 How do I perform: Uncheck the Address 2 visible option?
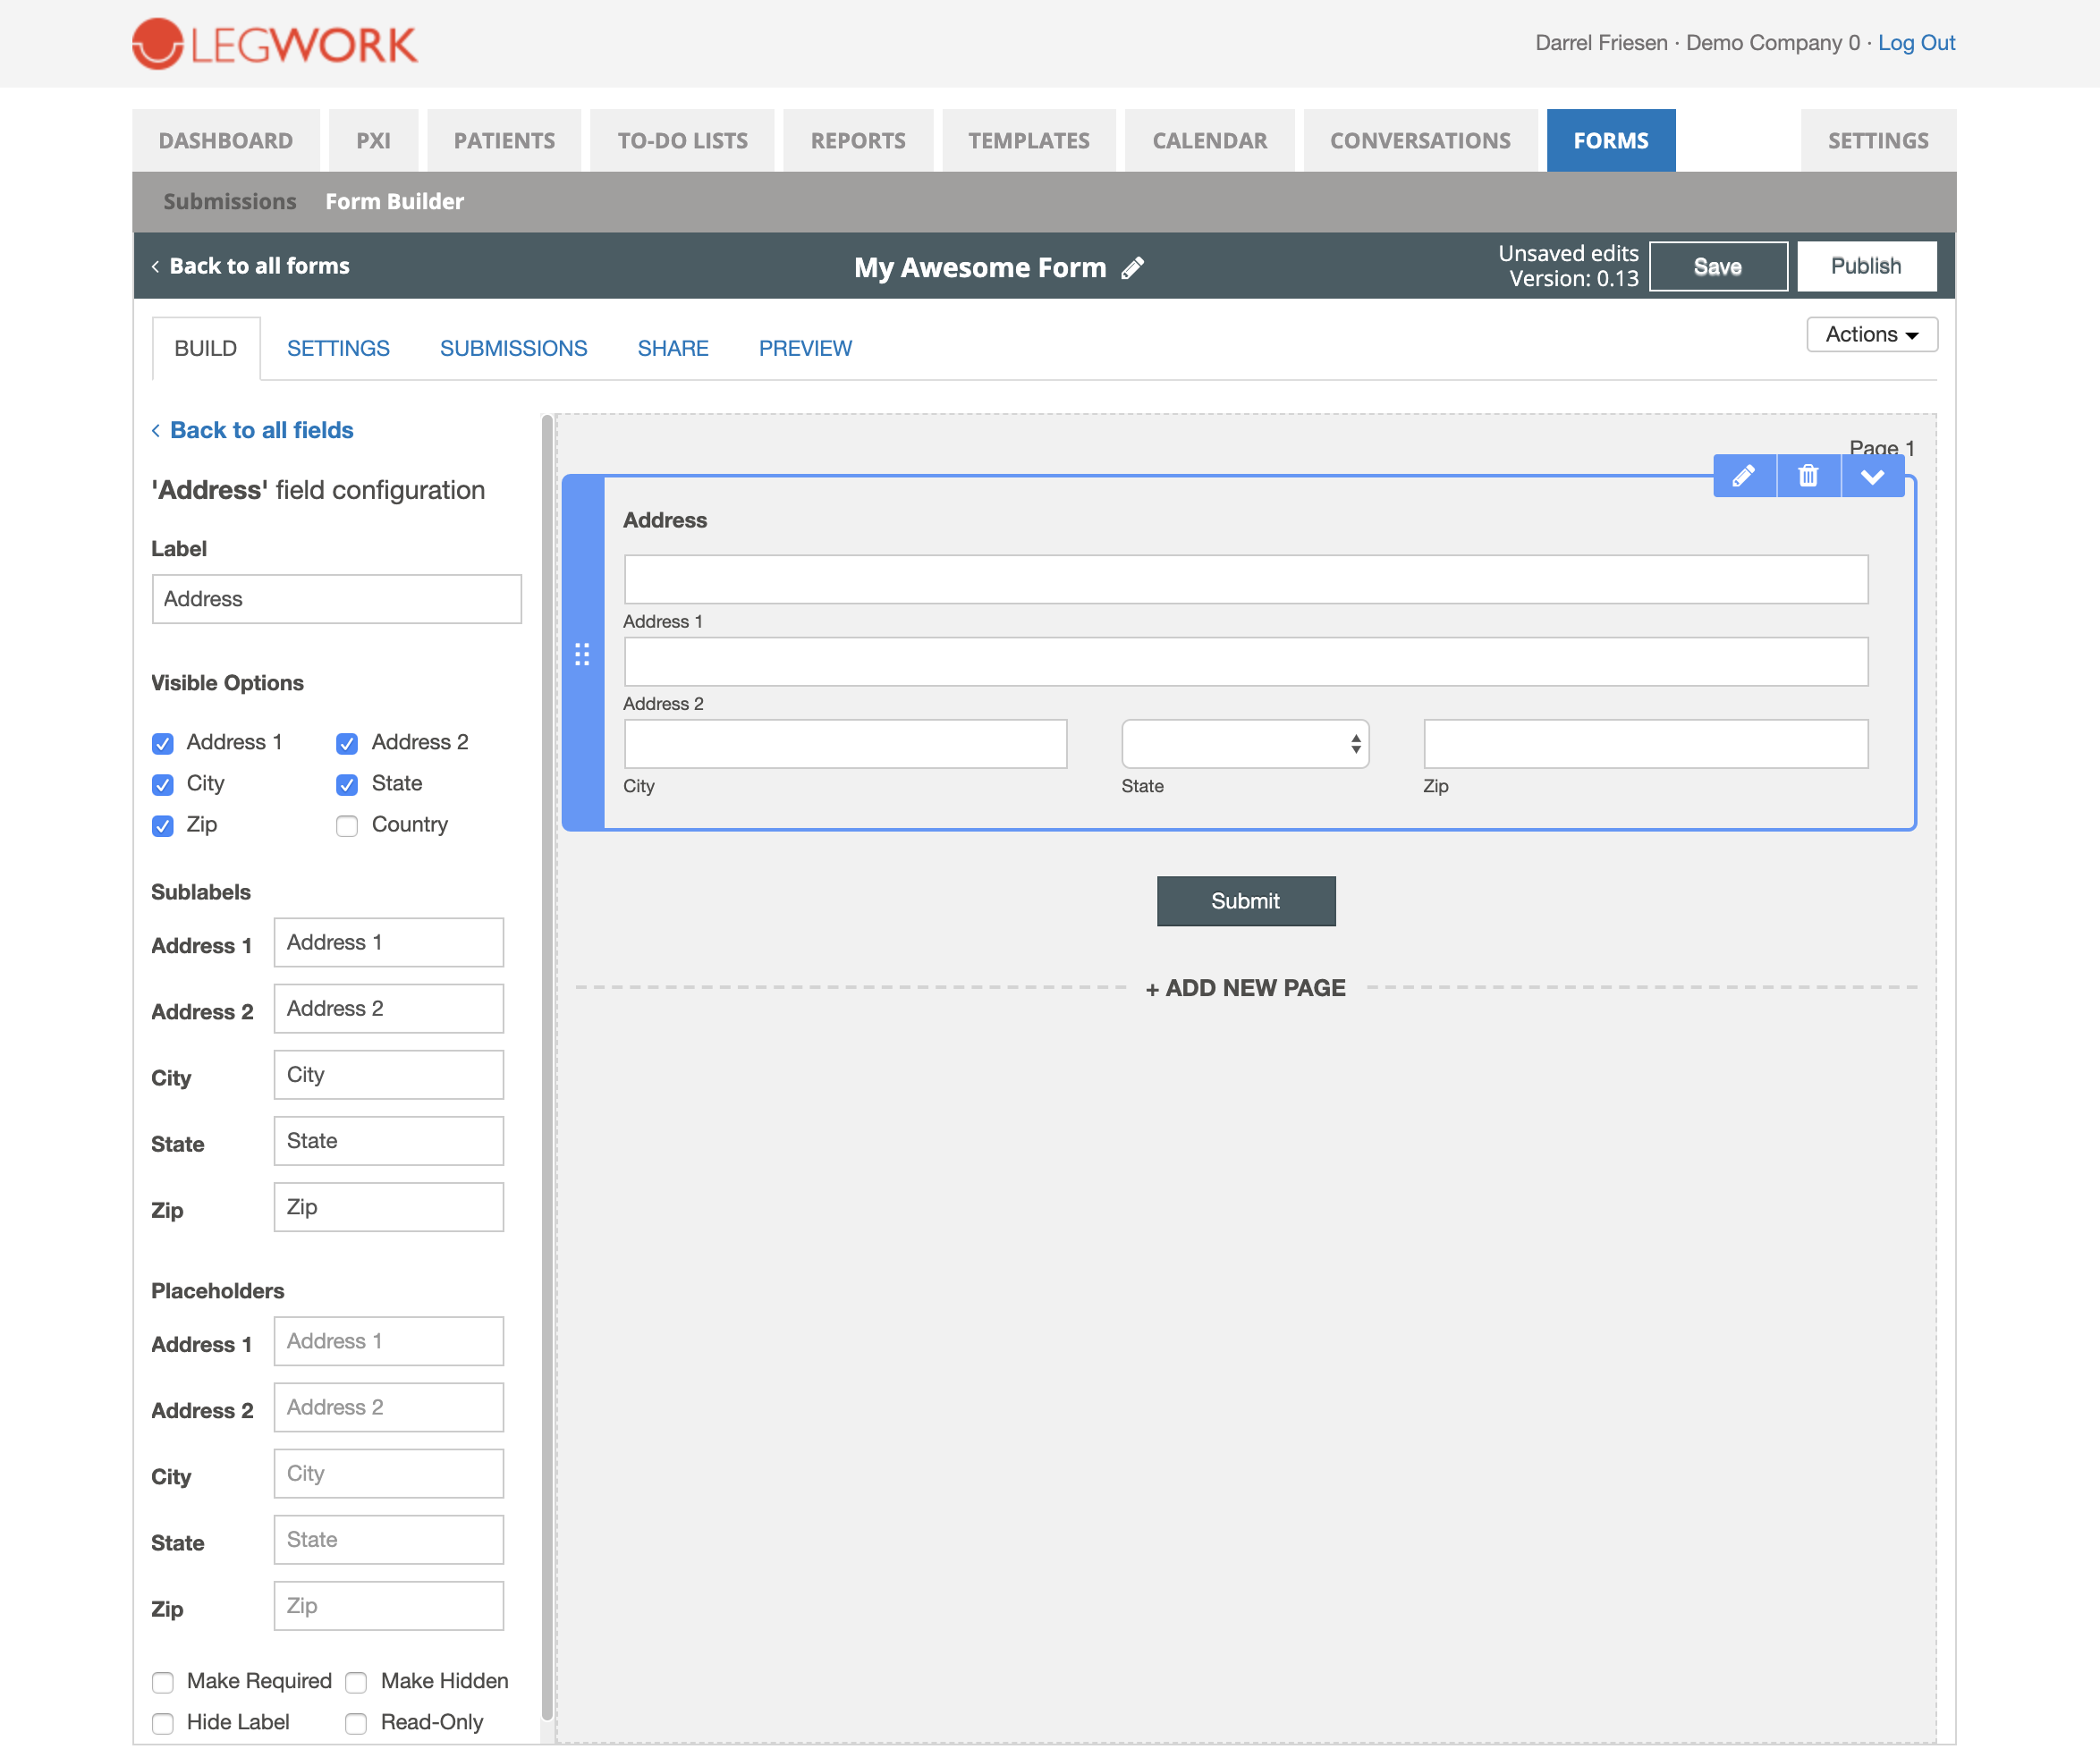[347, 743]
